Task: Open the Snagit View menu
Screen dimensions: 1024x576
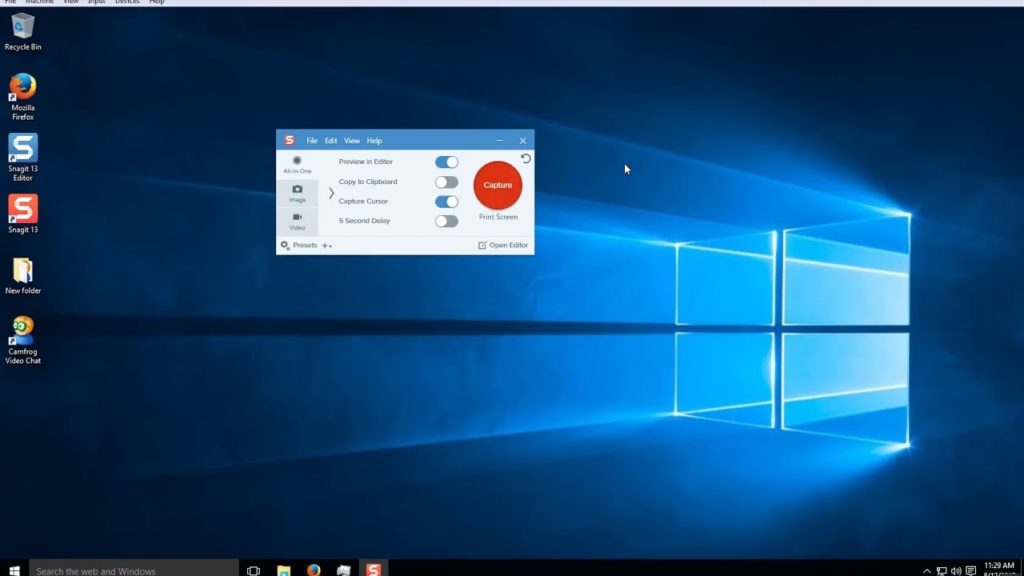Action: pos(352,141)
